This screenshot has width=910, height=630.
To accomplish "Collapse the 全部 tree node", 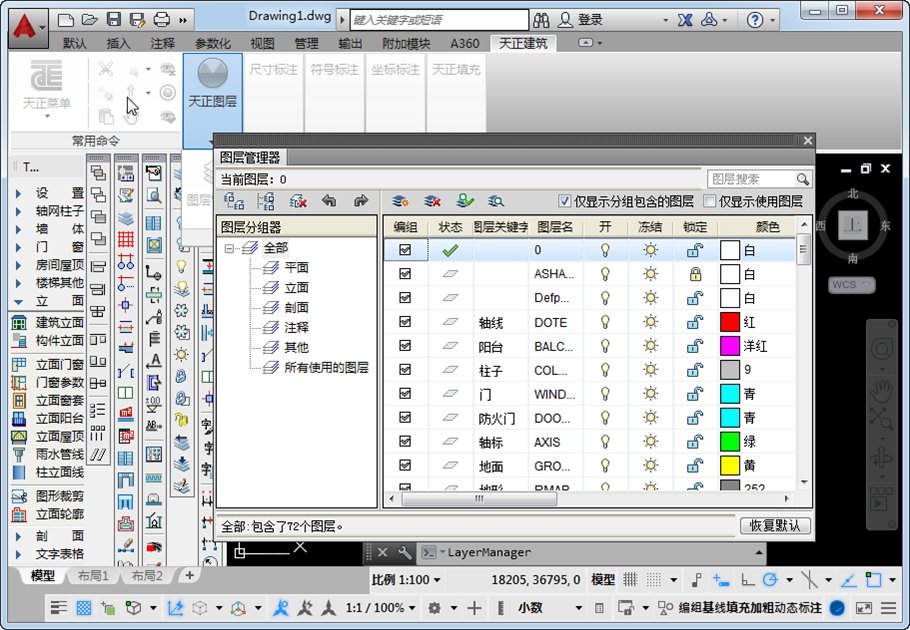I will 229,248.
